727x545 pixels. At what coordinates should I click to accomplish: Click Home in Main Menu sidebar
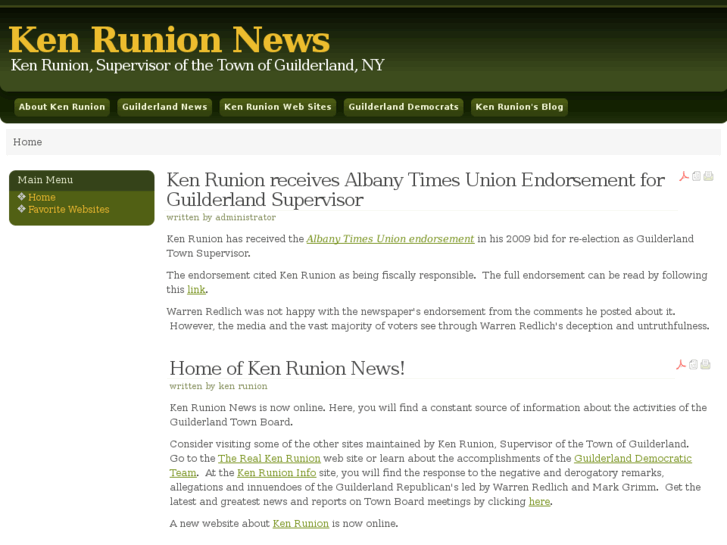pos(42,197)
